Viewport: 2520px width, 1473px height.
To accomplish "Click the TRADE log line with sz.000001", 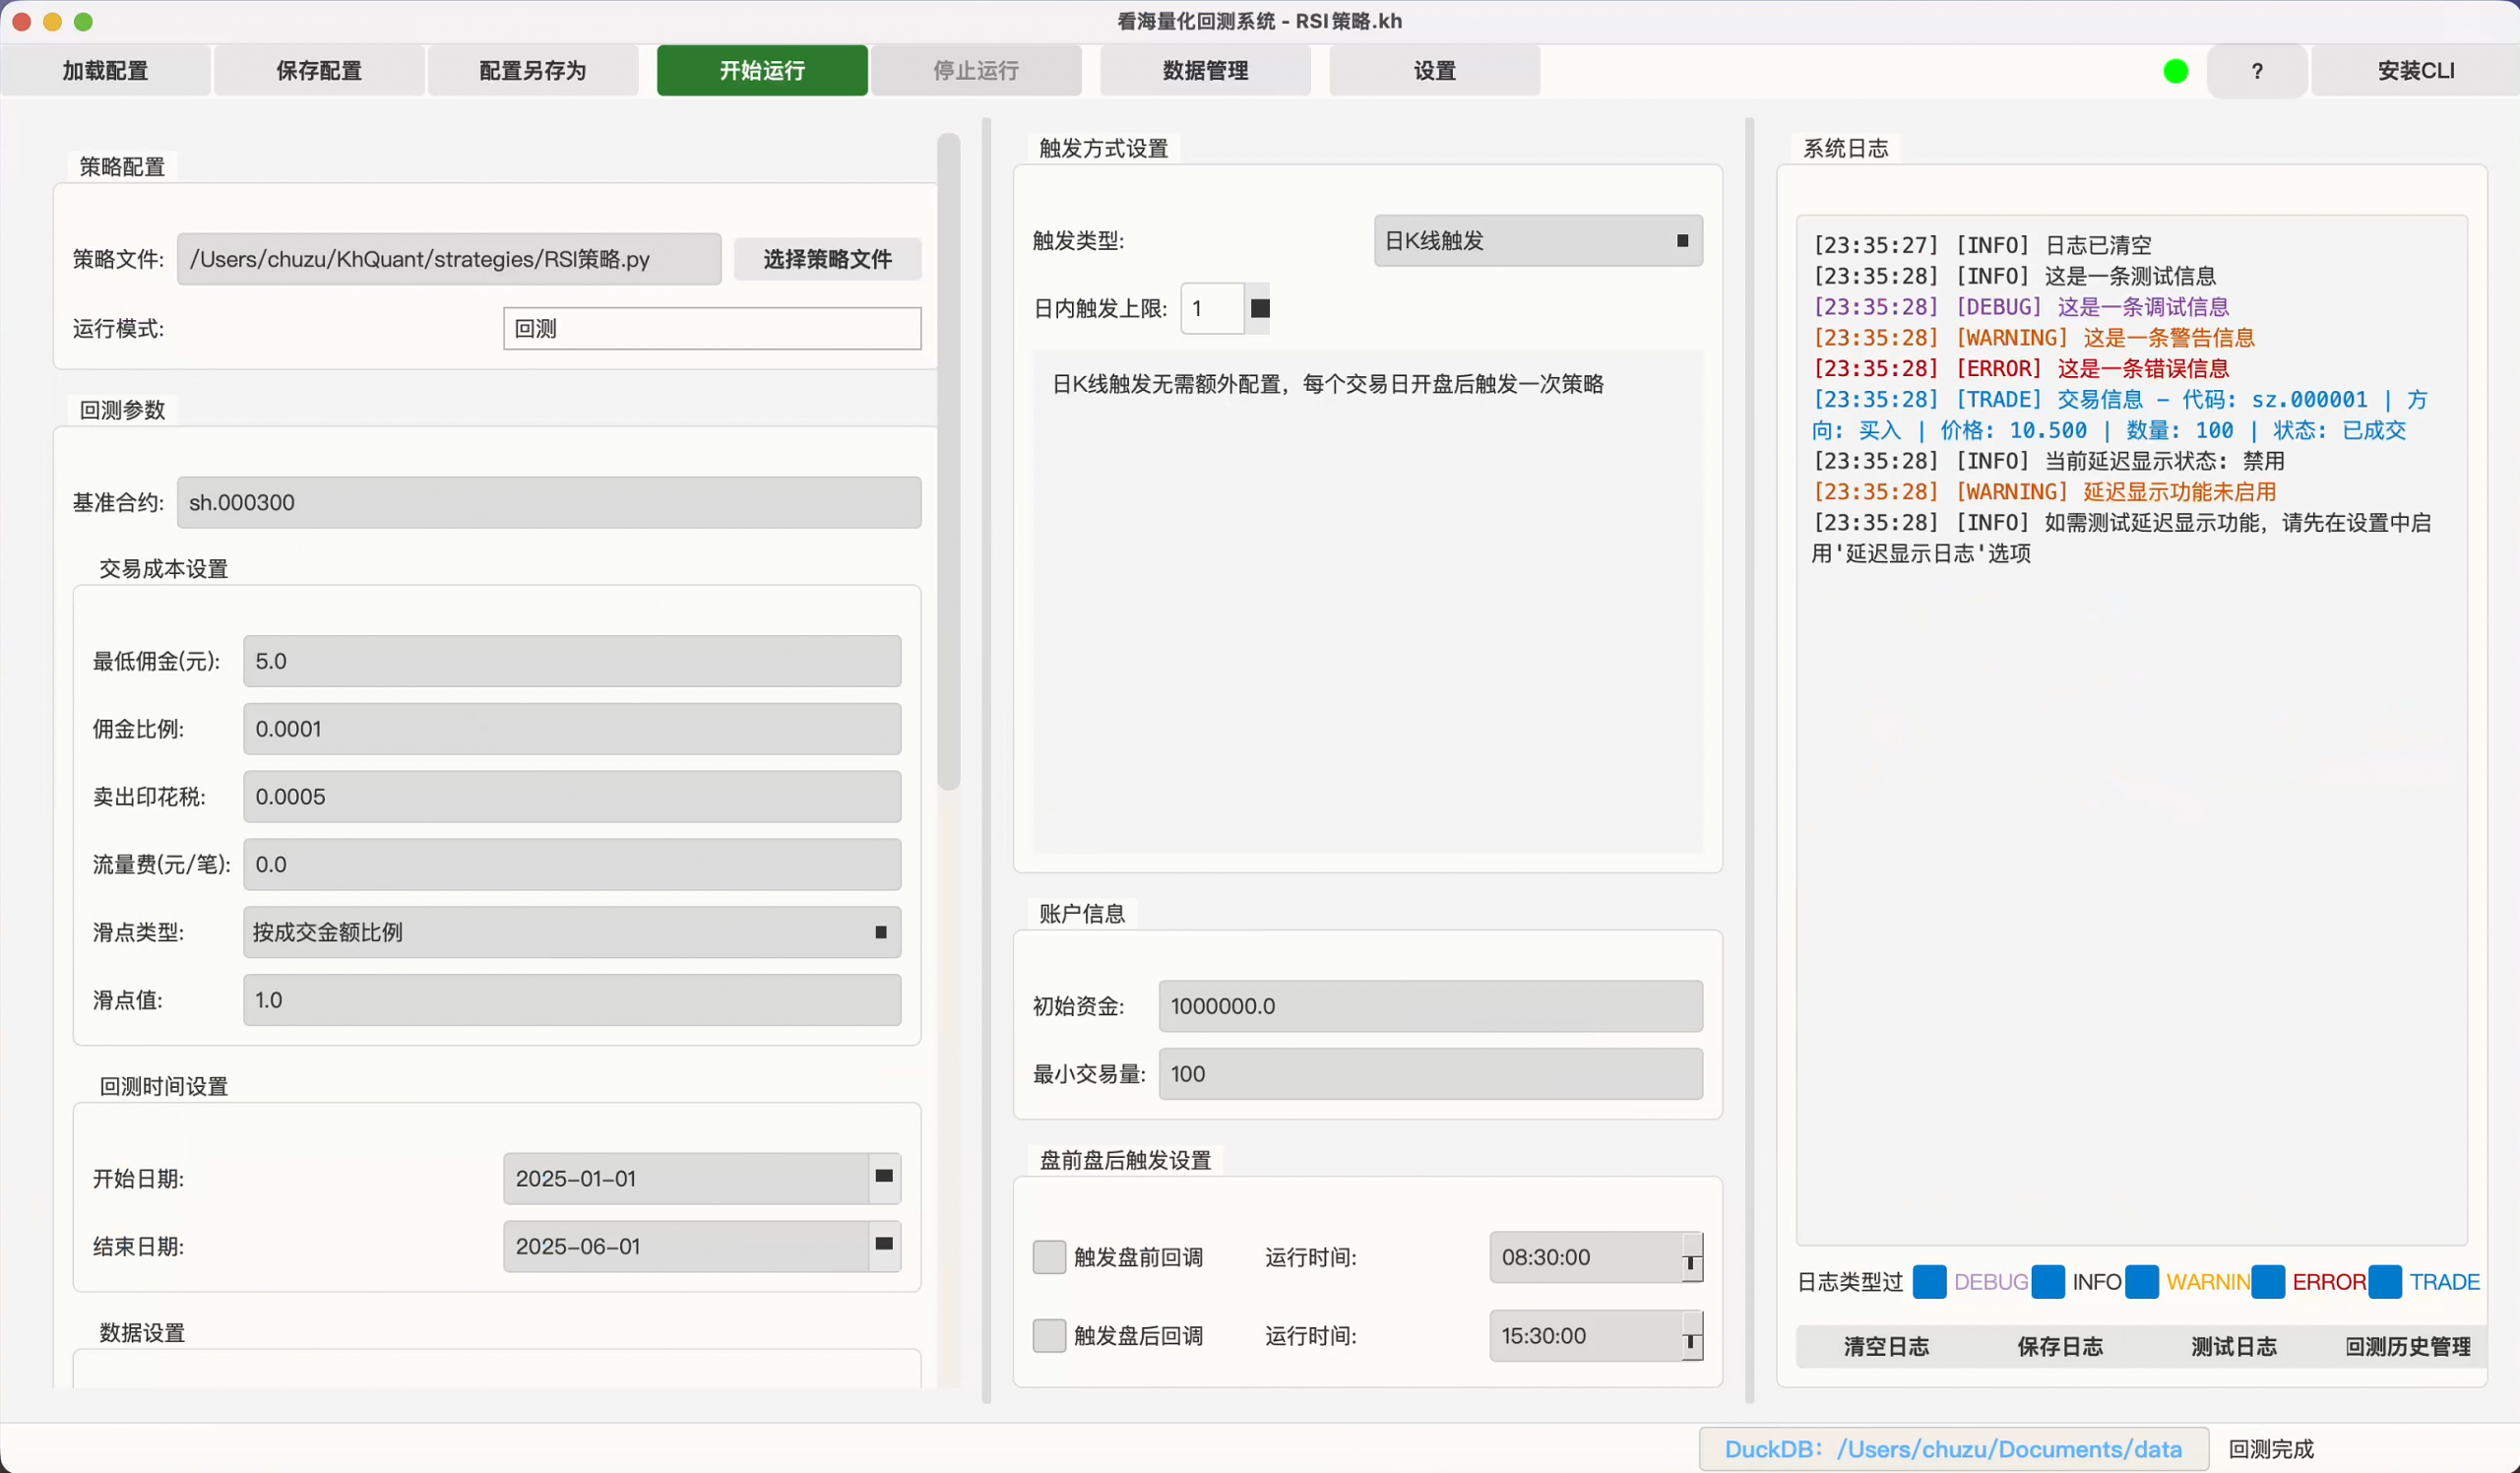I will click(x=2120, y=415).
